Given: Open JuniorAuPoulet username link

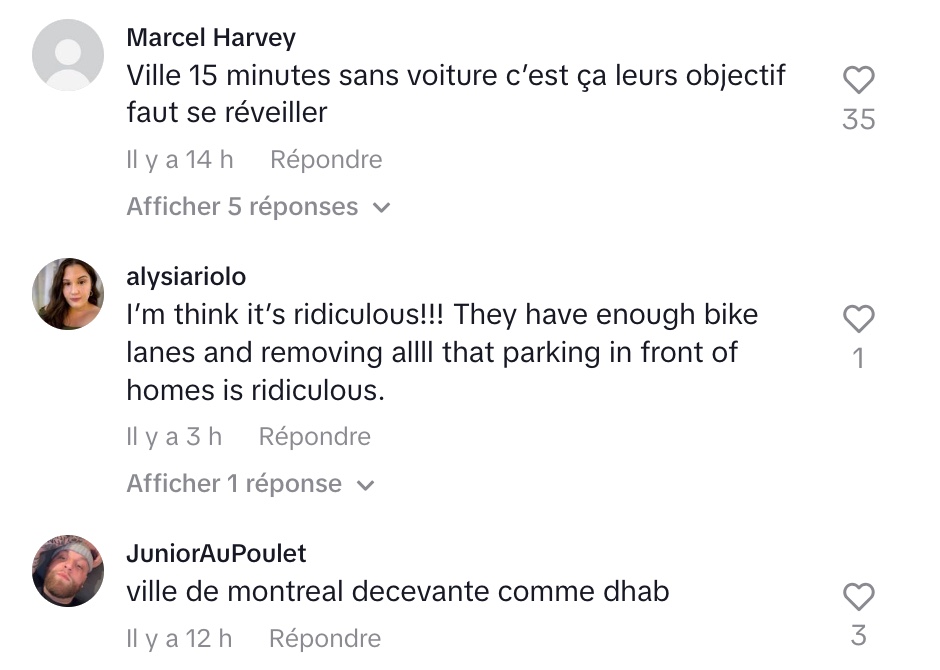Looking at the screenshot, I should pos(216,554).
